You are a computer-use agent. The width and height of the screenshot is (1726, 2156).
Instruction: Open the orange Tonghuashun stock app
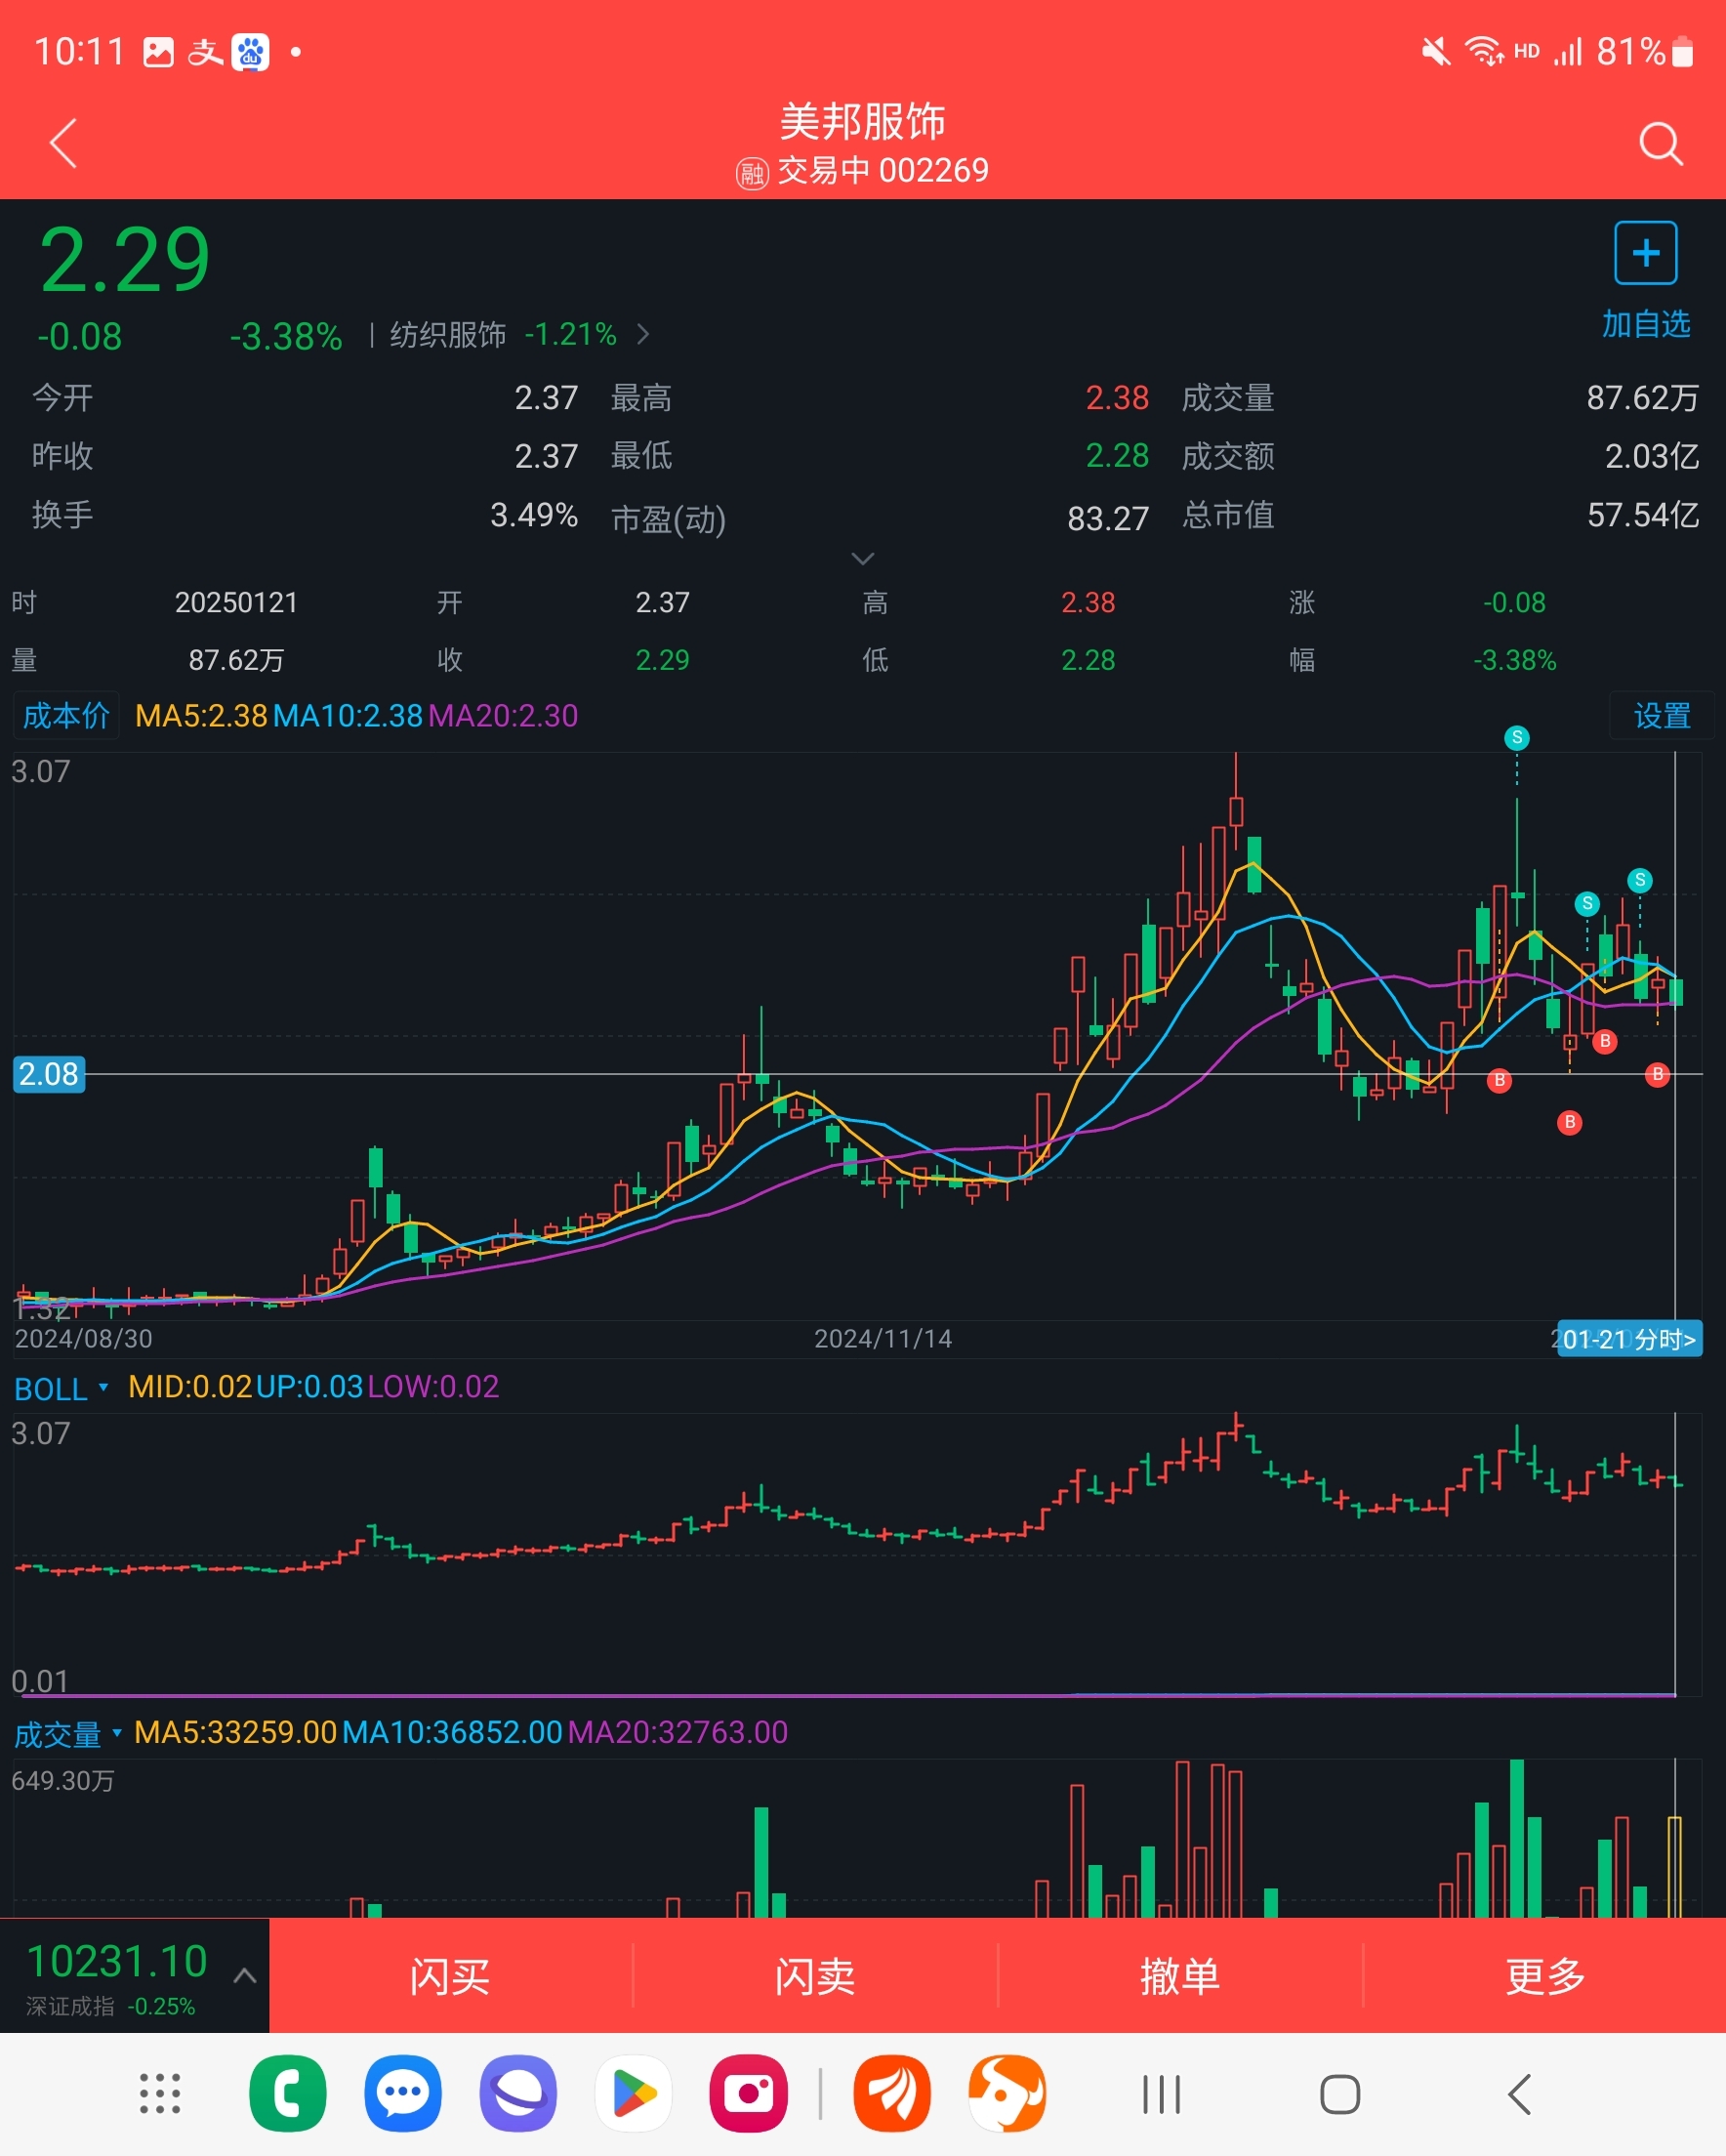(x=892, y=2093)
